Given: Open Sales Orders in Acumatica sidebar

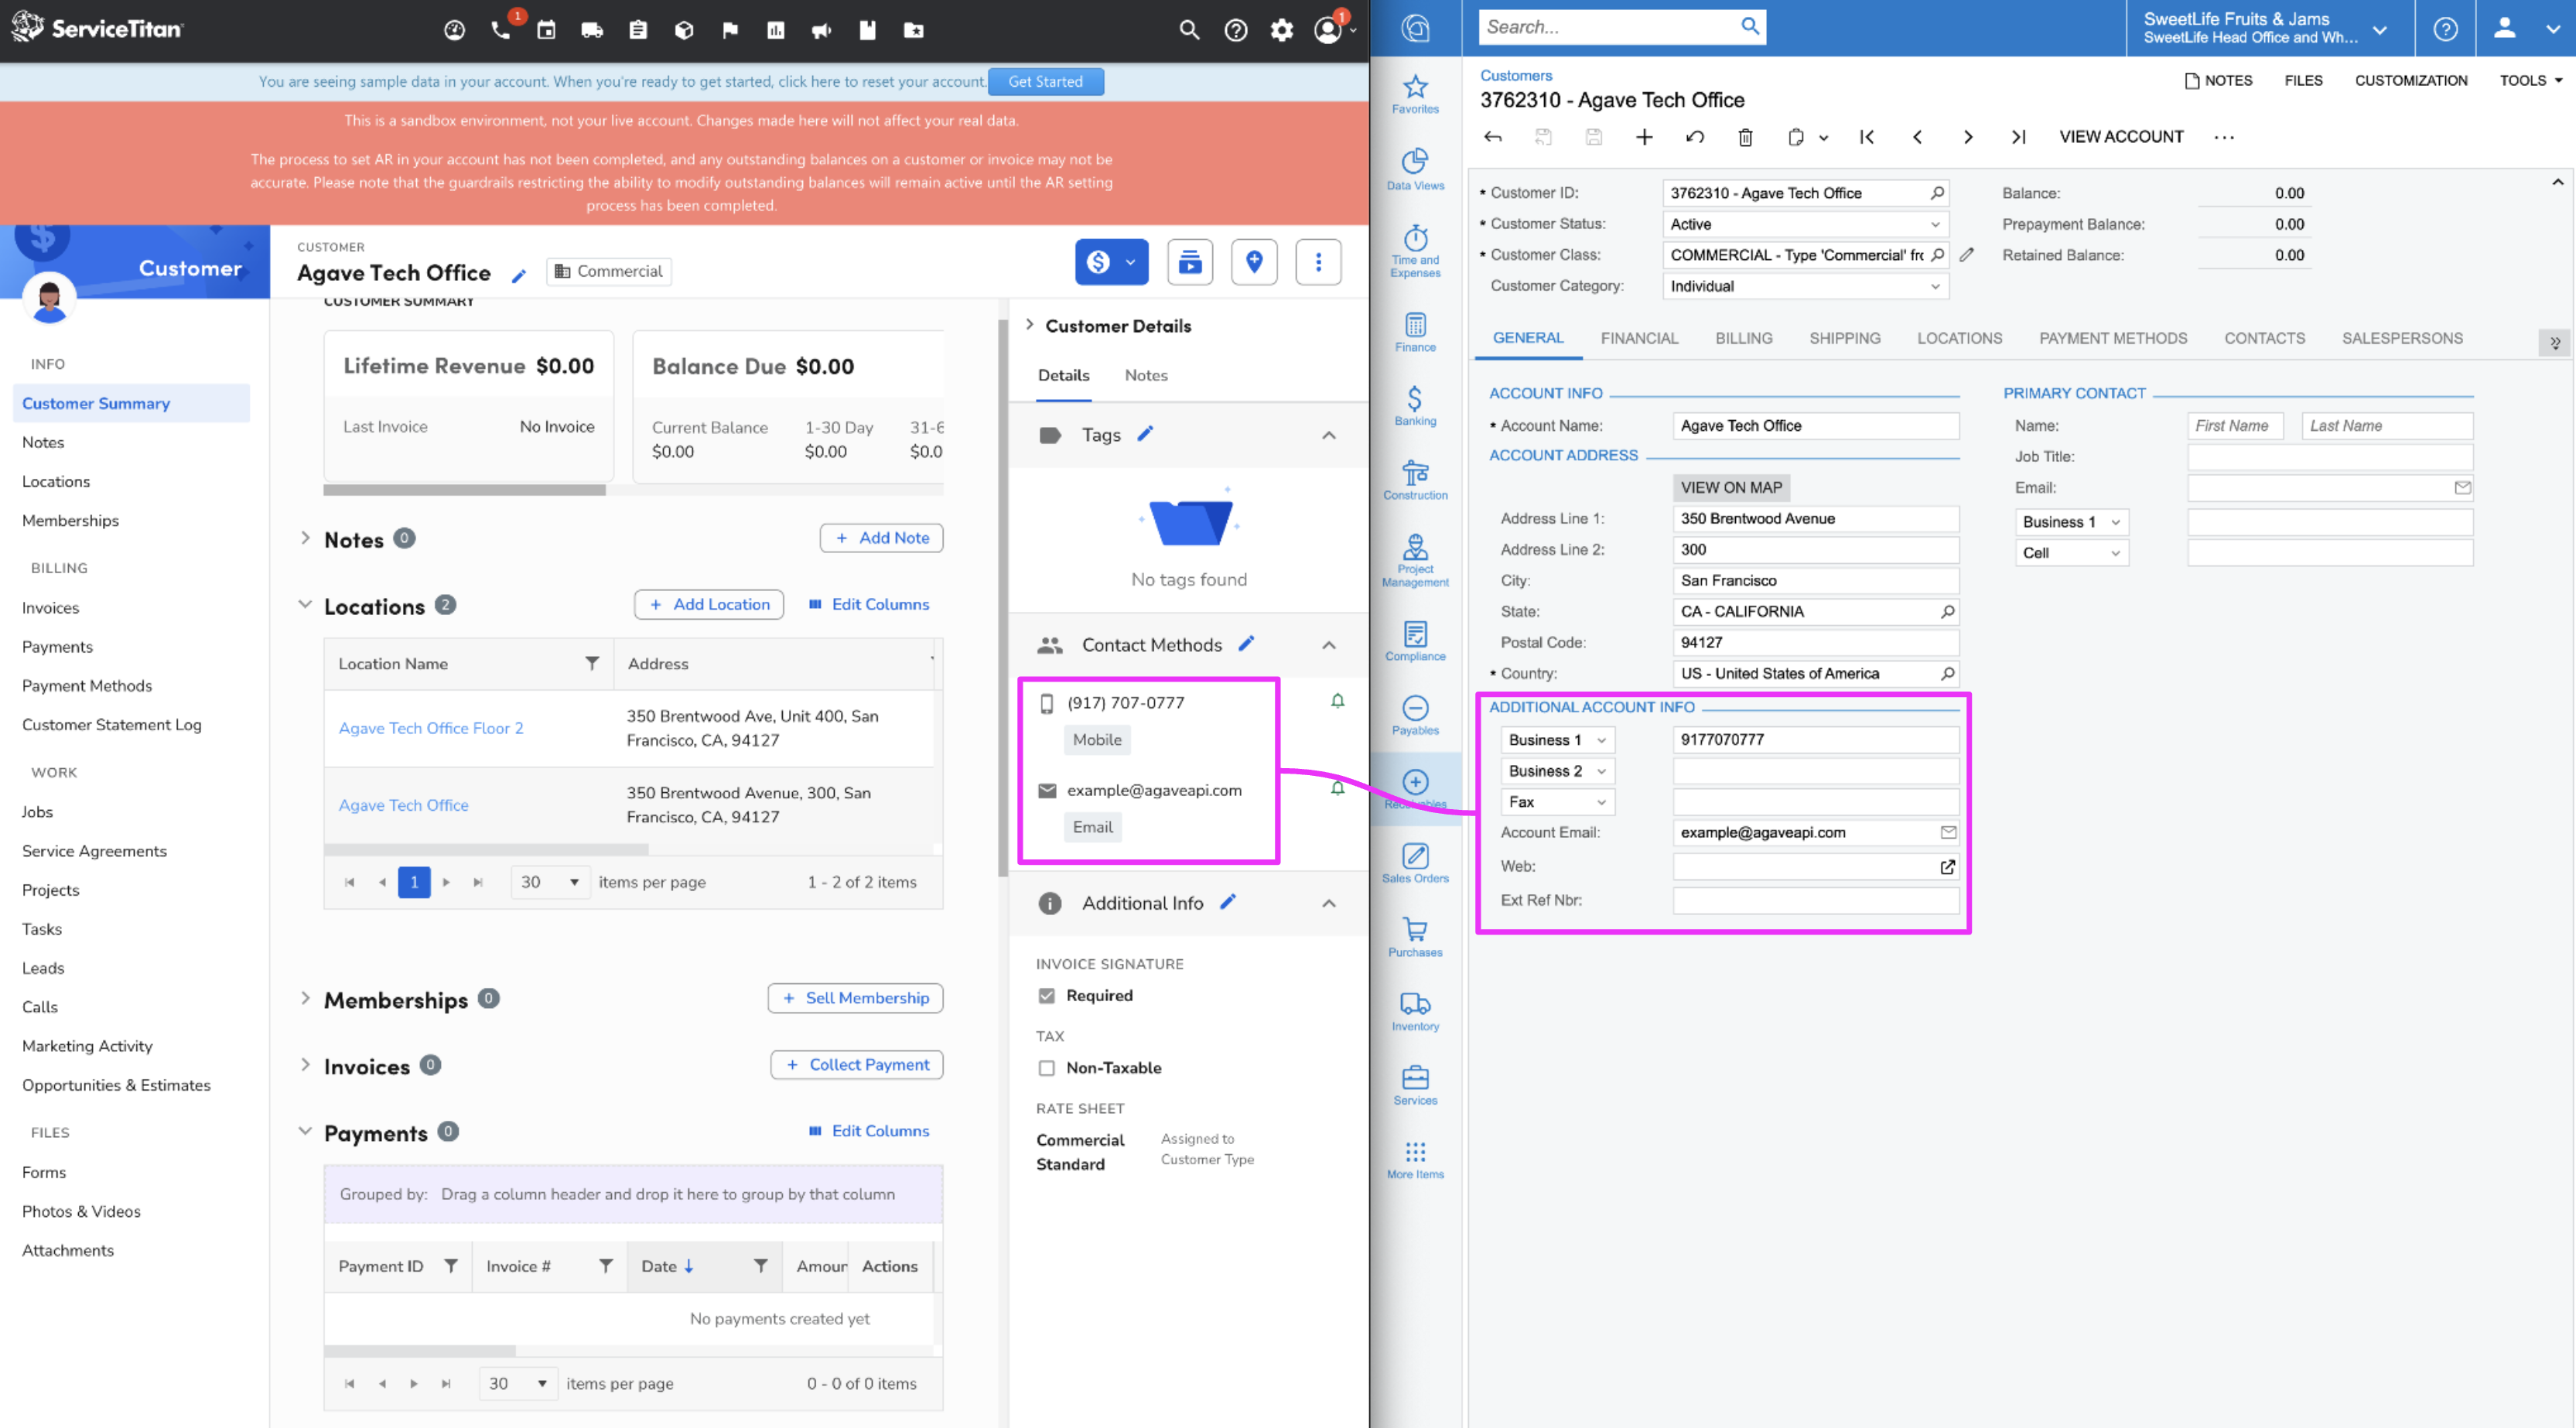Looking at the screenshot, I should (1415, 863).
